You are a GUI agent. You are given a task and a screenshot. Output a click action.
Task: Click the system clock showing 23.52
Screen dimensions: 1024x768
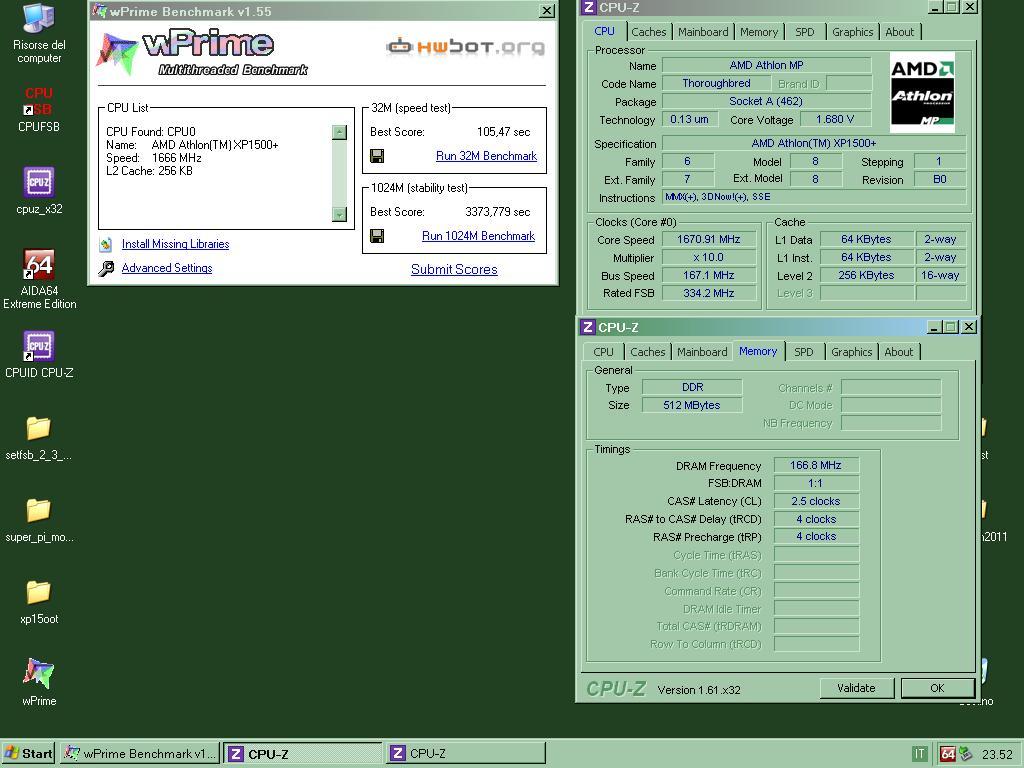click(x=997, y=754)
